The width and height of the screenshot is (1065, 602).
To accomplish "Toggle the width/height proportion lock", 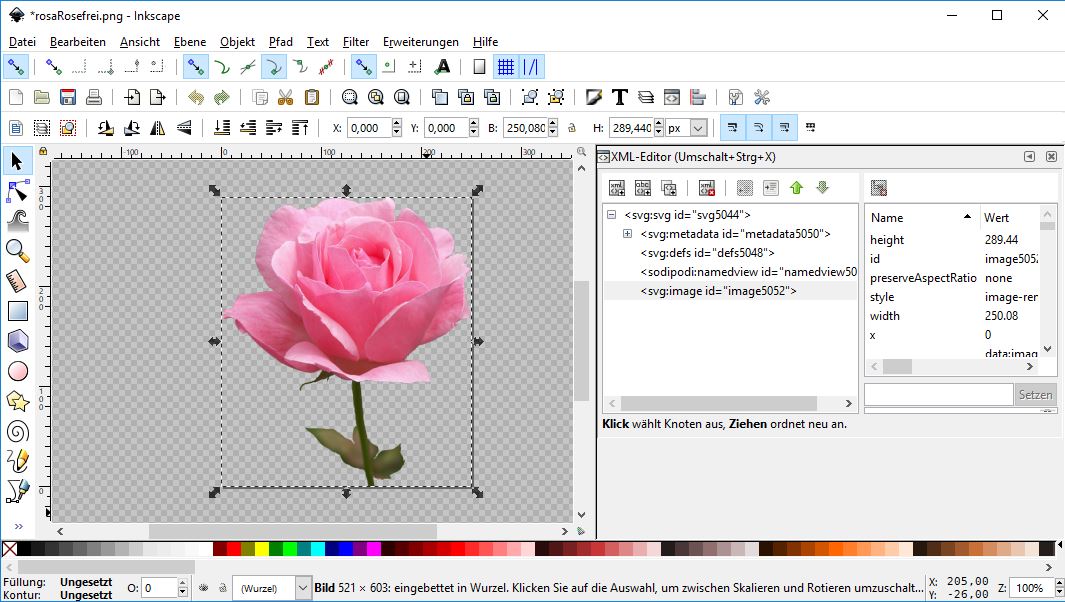I will [572, 128].
